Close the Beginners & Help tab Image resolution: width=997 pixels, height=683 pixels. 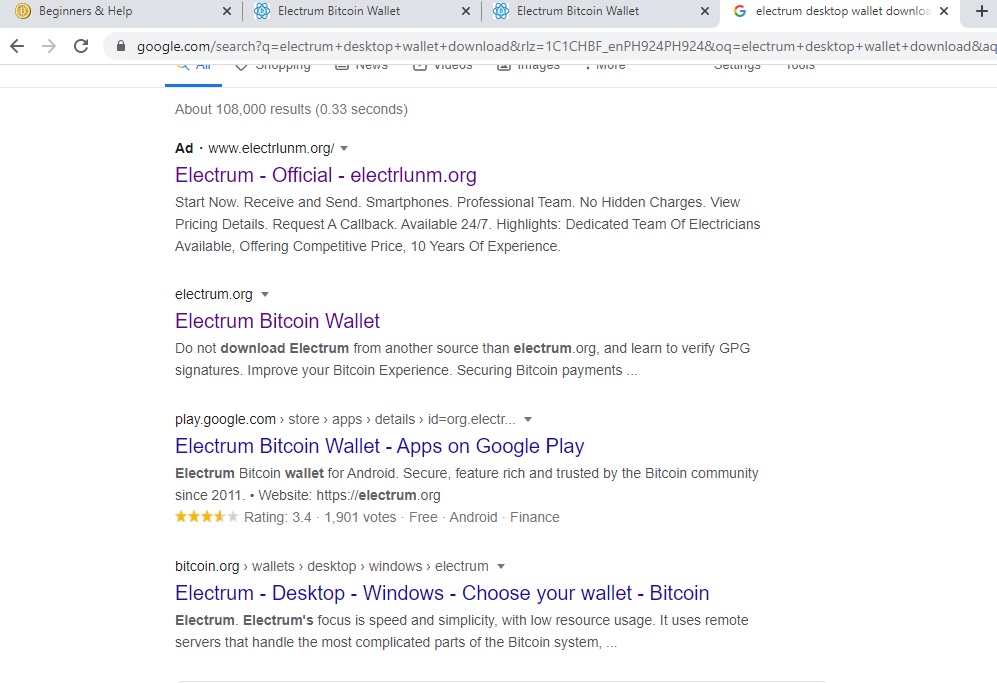click(x=227, y=11)
